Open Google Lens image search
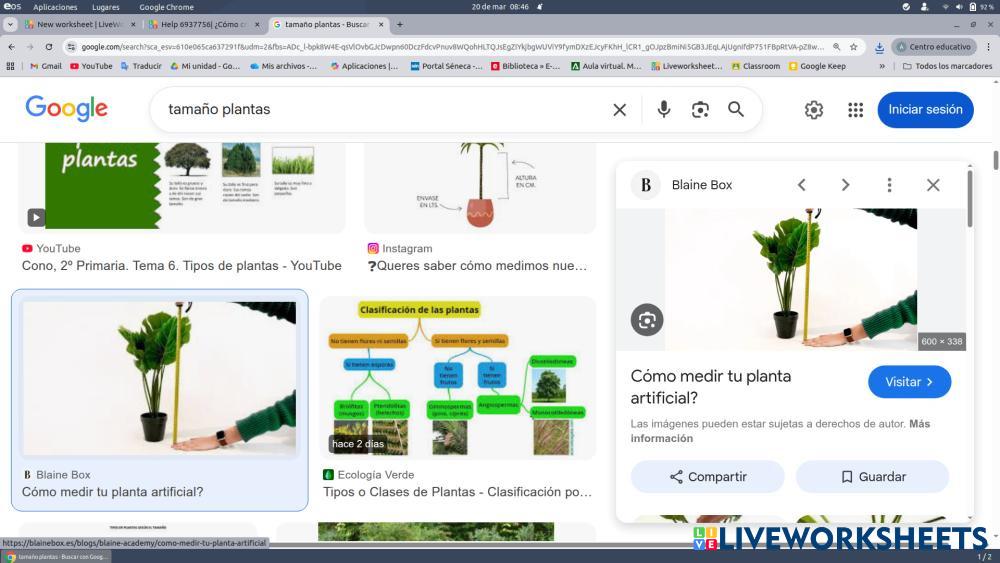1000x563 pixels. pos(700,110)
